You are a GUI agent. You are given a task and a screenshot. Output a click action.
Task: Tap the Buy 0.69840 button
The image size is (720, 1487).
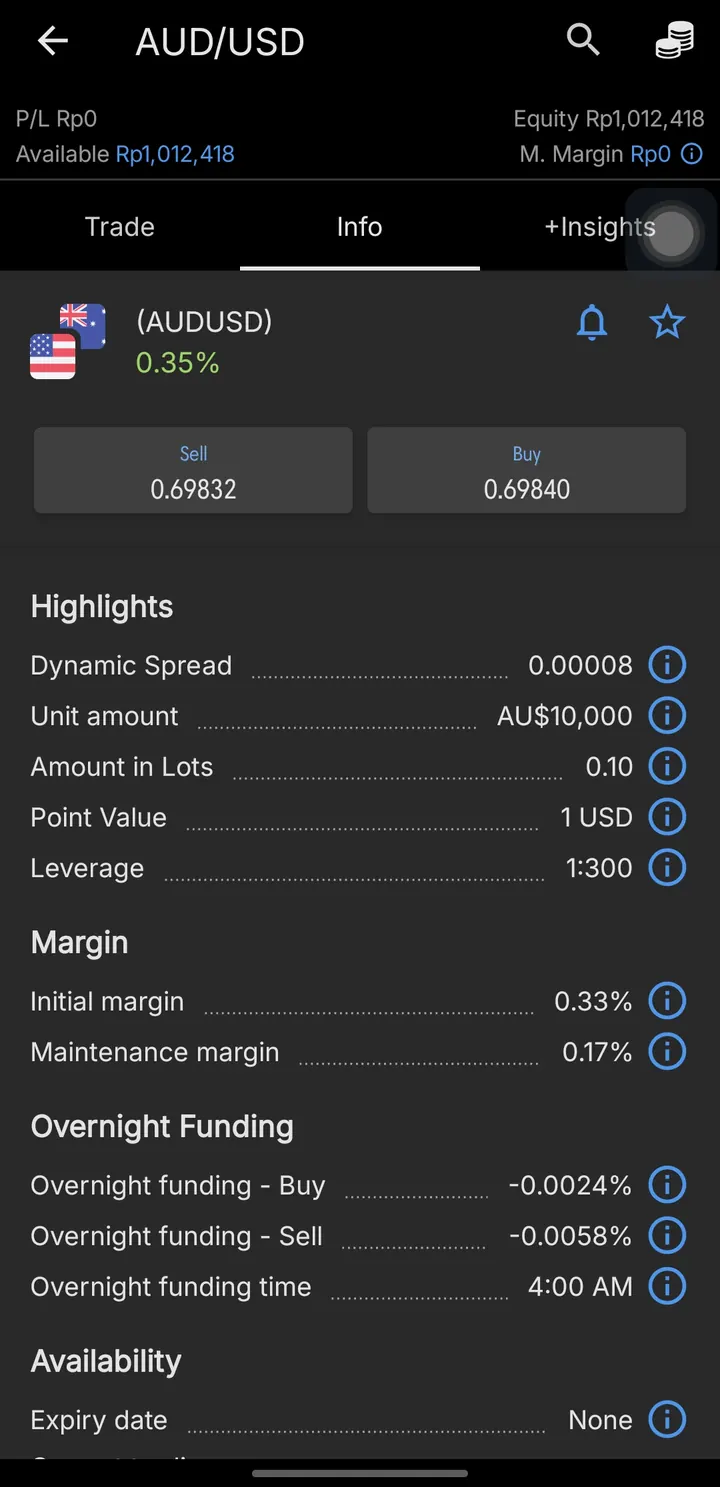tap(527, 471)
